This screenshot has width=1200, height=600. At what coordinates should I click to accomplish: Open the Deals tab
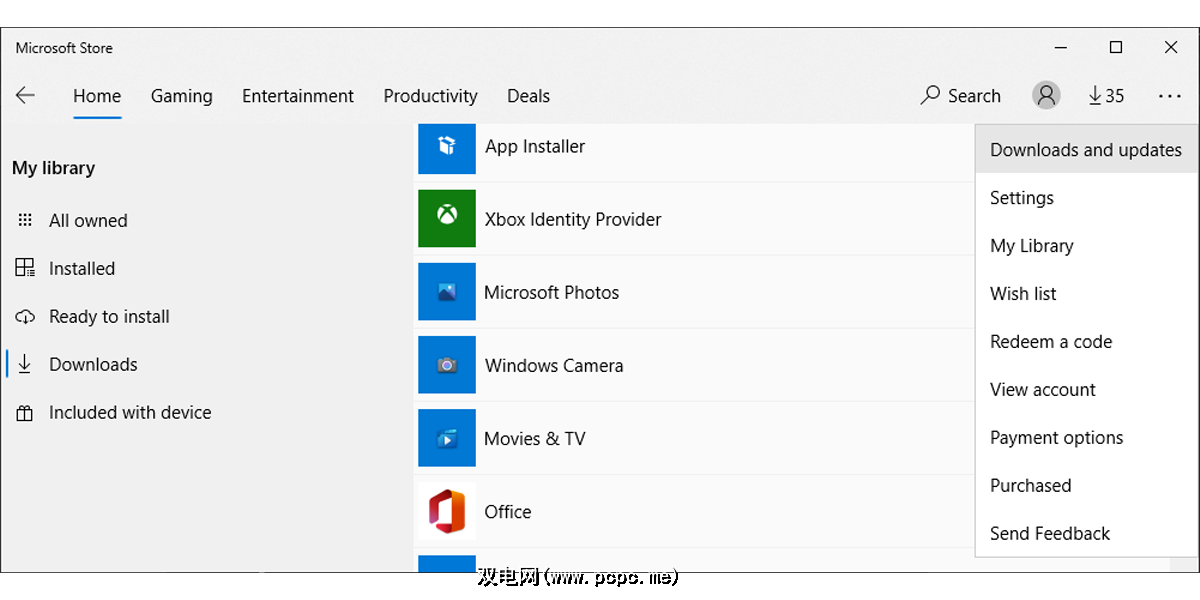[528, 96]
